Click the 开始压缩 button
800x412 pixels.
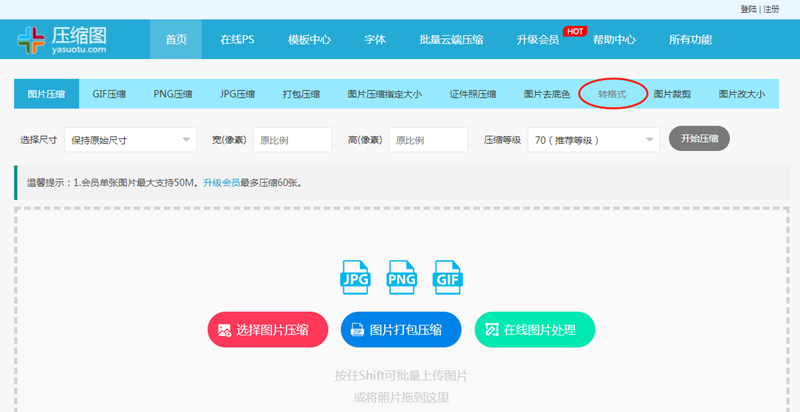(699, 139)
